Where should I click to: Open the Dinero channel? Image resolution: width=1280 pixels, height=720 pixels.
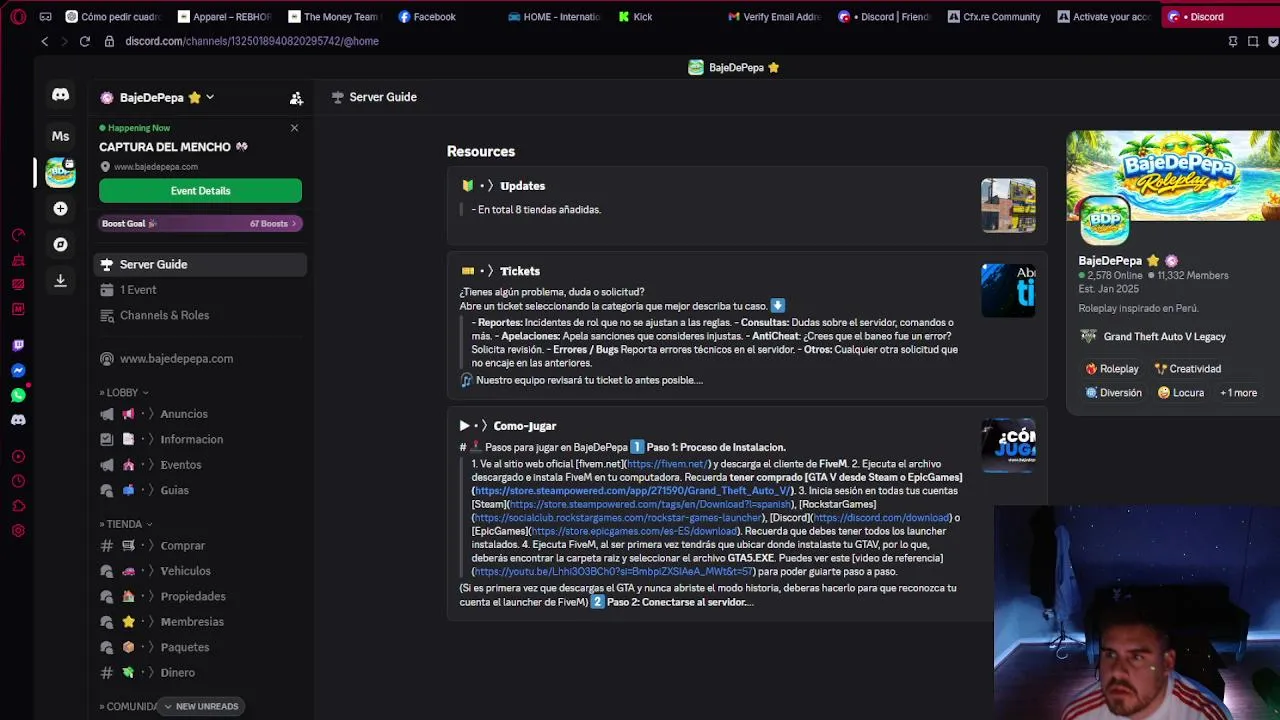200,673
